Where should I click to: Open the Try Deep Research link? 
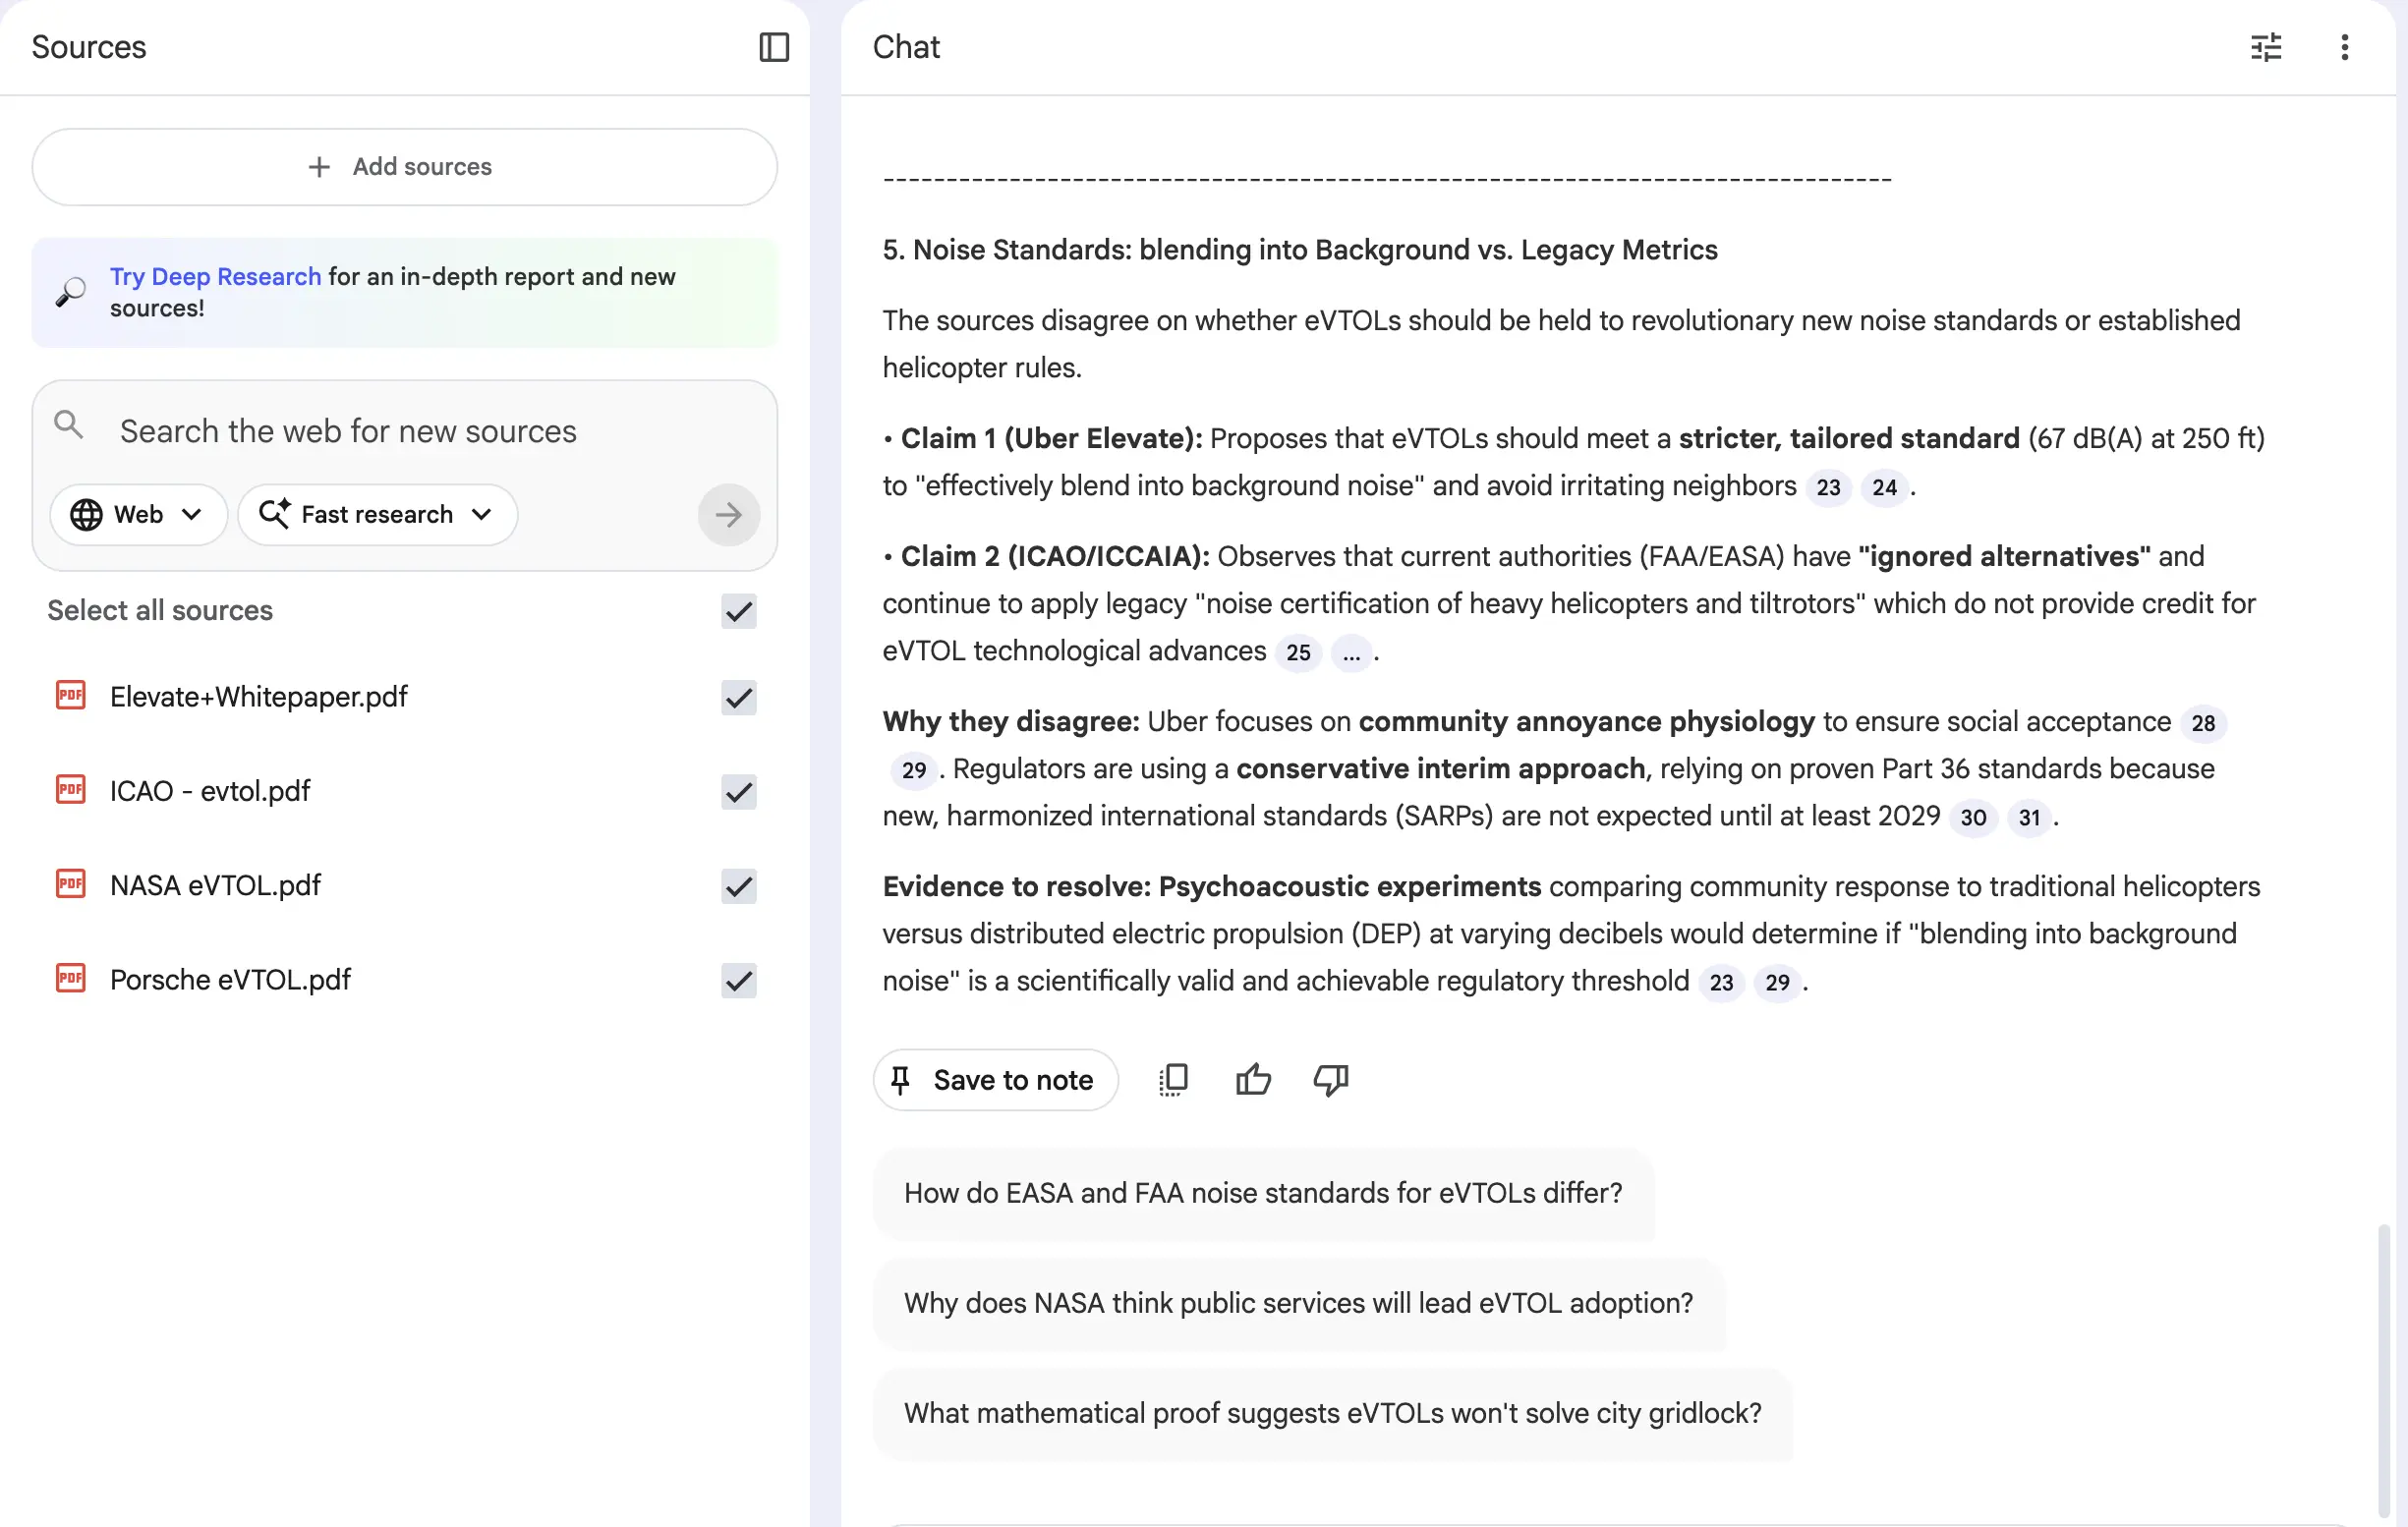pos(215,277)
